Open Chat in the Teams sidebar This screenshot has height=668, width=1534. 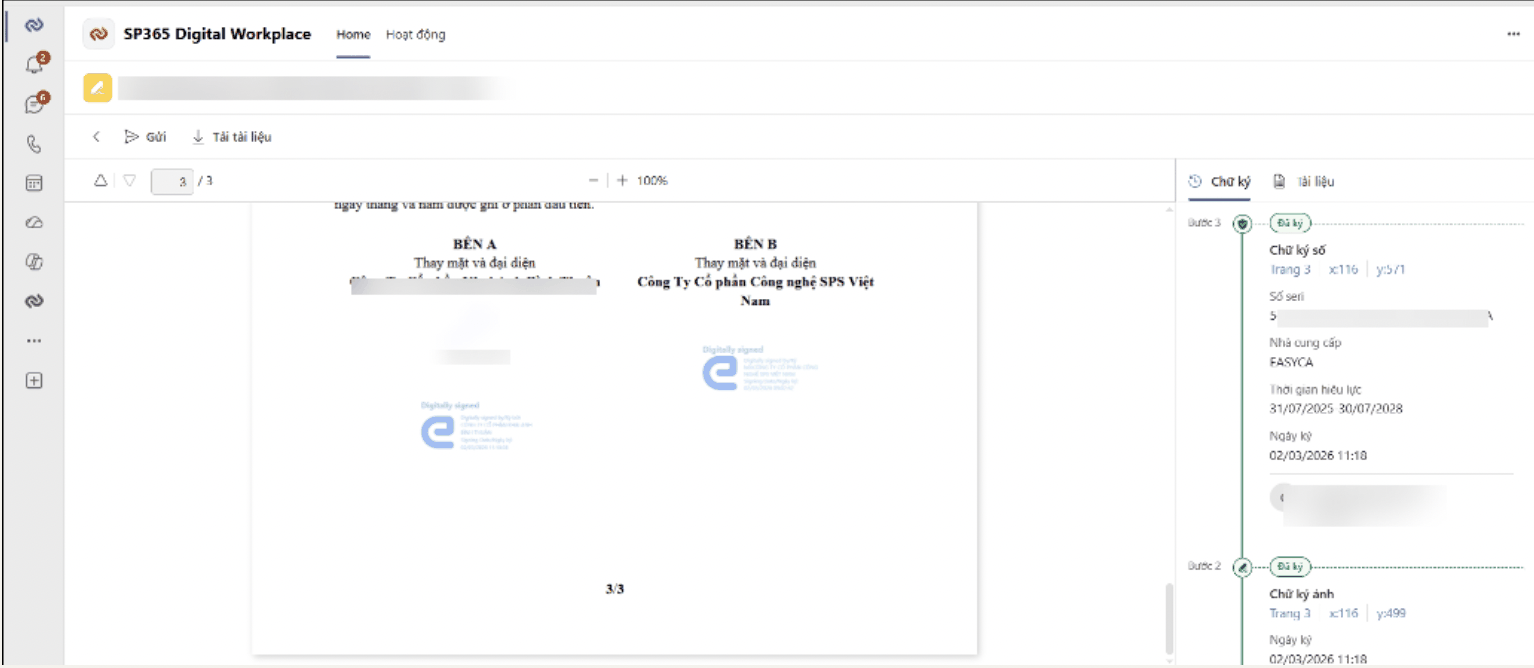[35, 104]
